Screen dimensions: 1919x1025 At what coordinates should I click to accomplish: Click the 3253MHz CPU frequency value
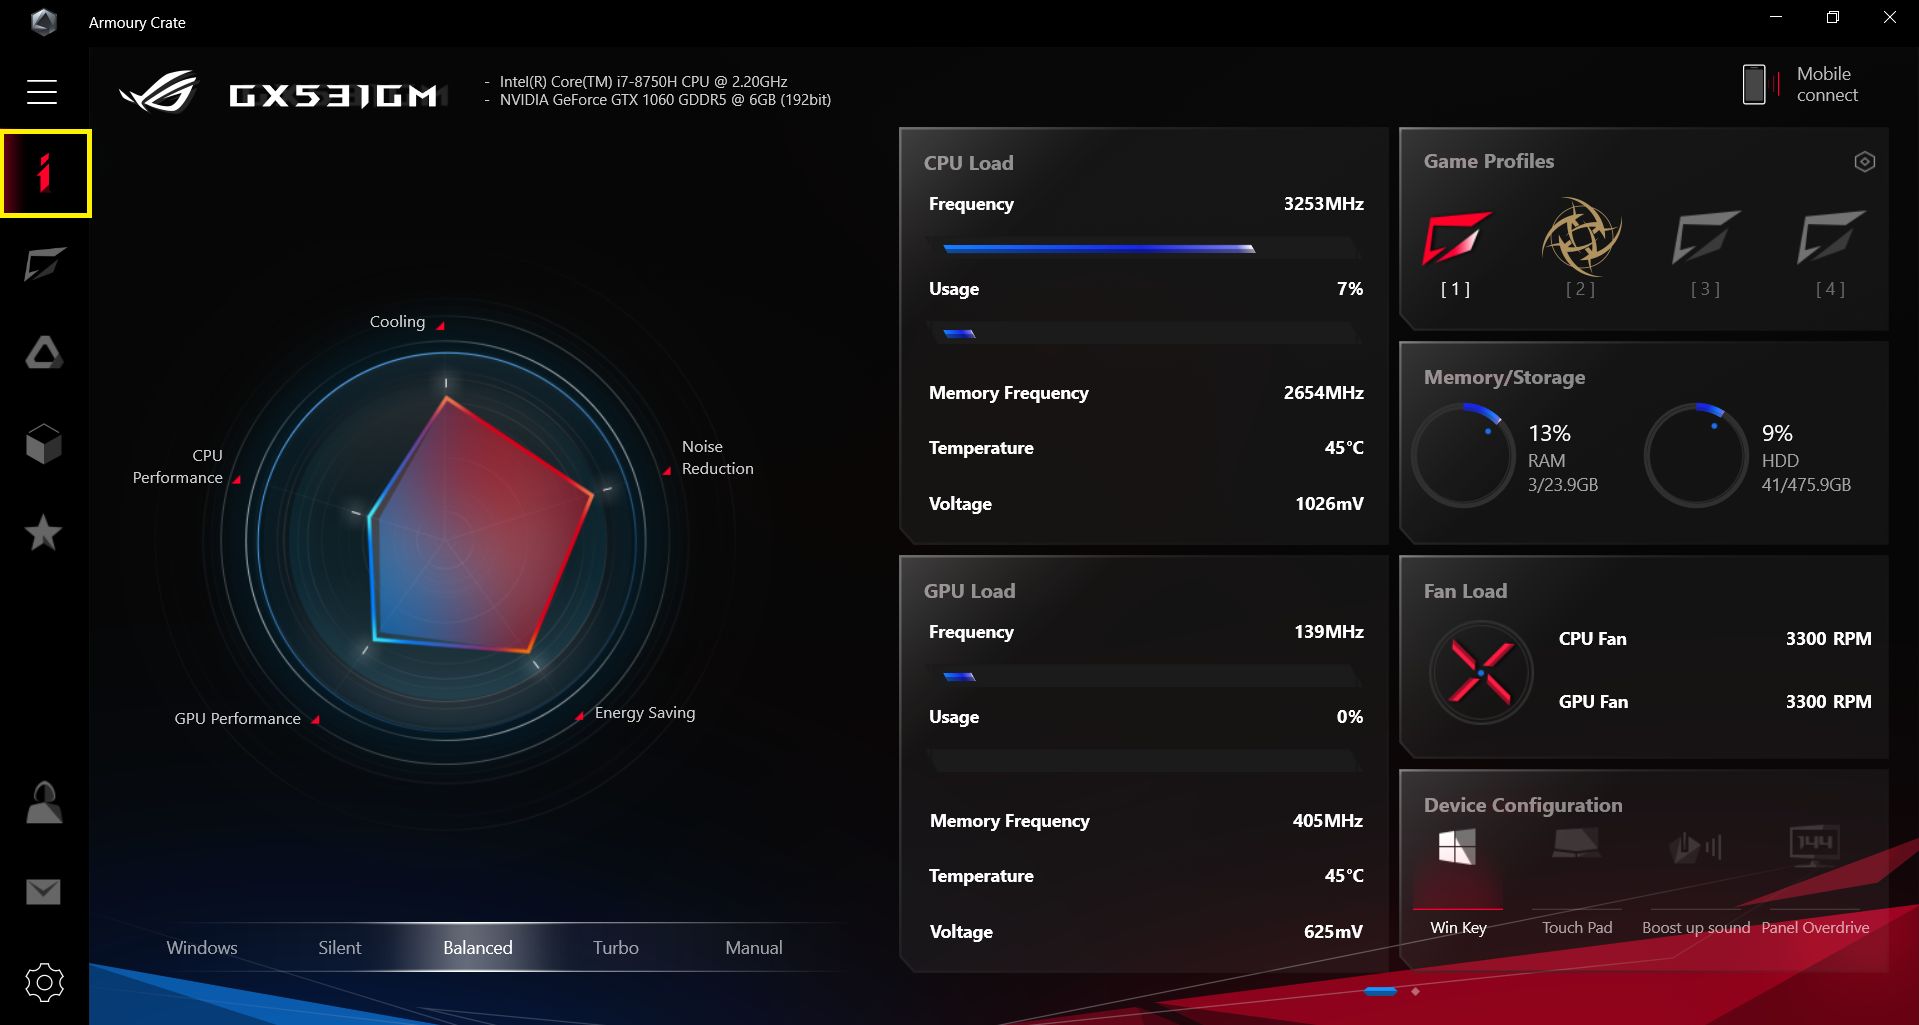1323,203
